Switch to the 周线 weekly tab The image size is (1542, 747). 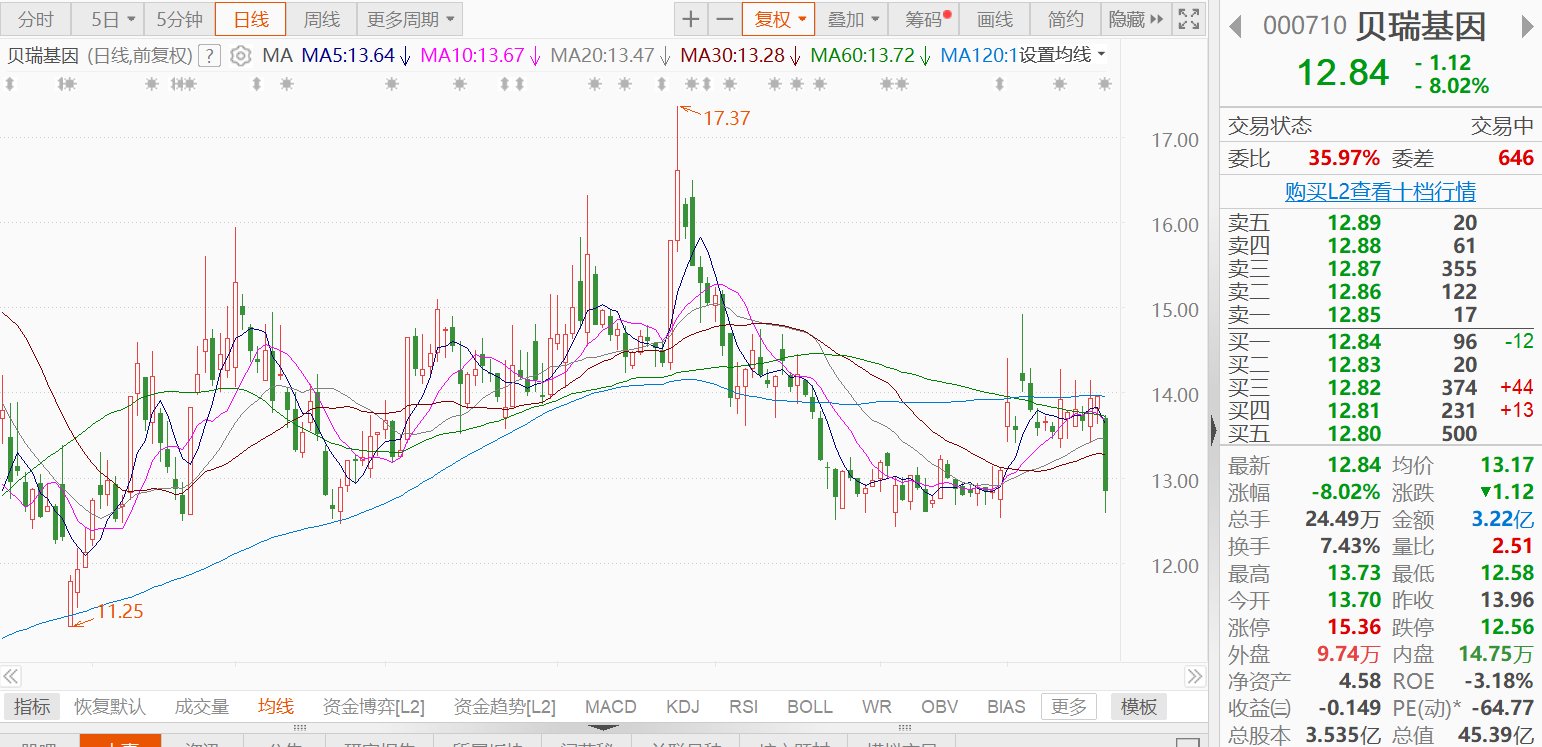[x=321, y=19]
